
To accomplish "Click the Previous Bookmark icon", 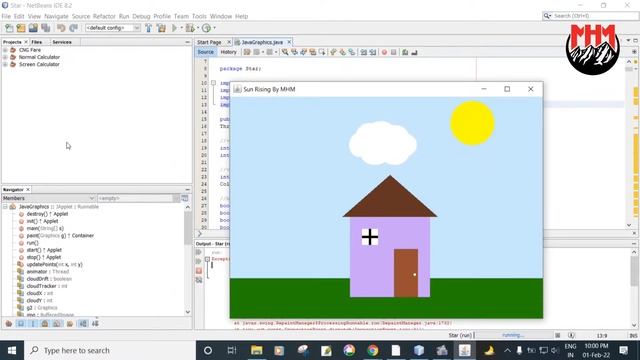I will (x=333, y=52).
